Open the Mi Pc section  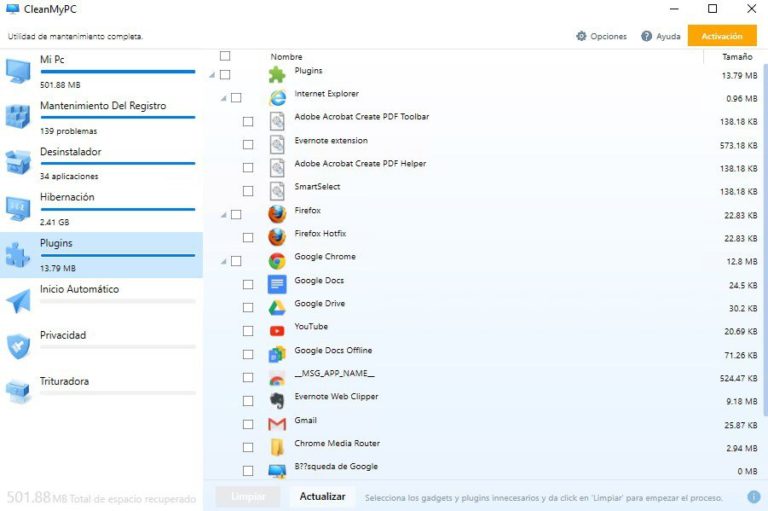tap(101, 72)
